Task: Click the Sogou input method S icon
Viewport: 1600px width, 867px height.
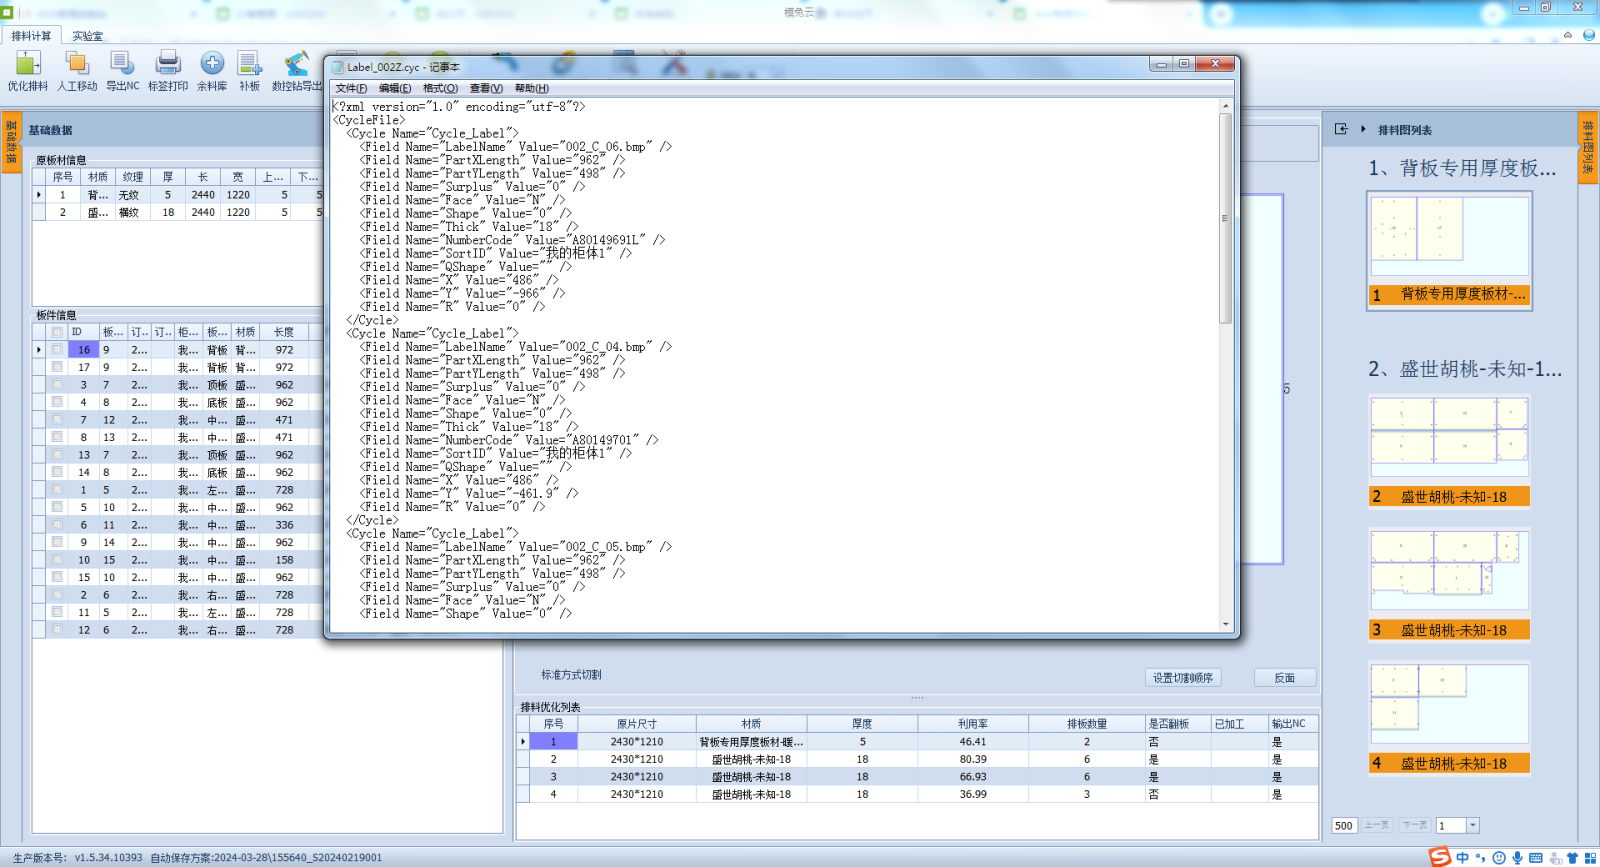Action: click(1439, 857)
